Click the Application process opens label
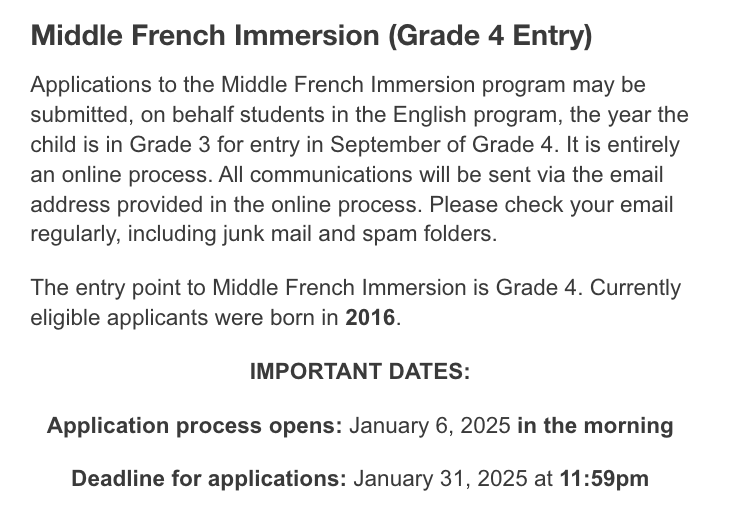 (195, 426)
